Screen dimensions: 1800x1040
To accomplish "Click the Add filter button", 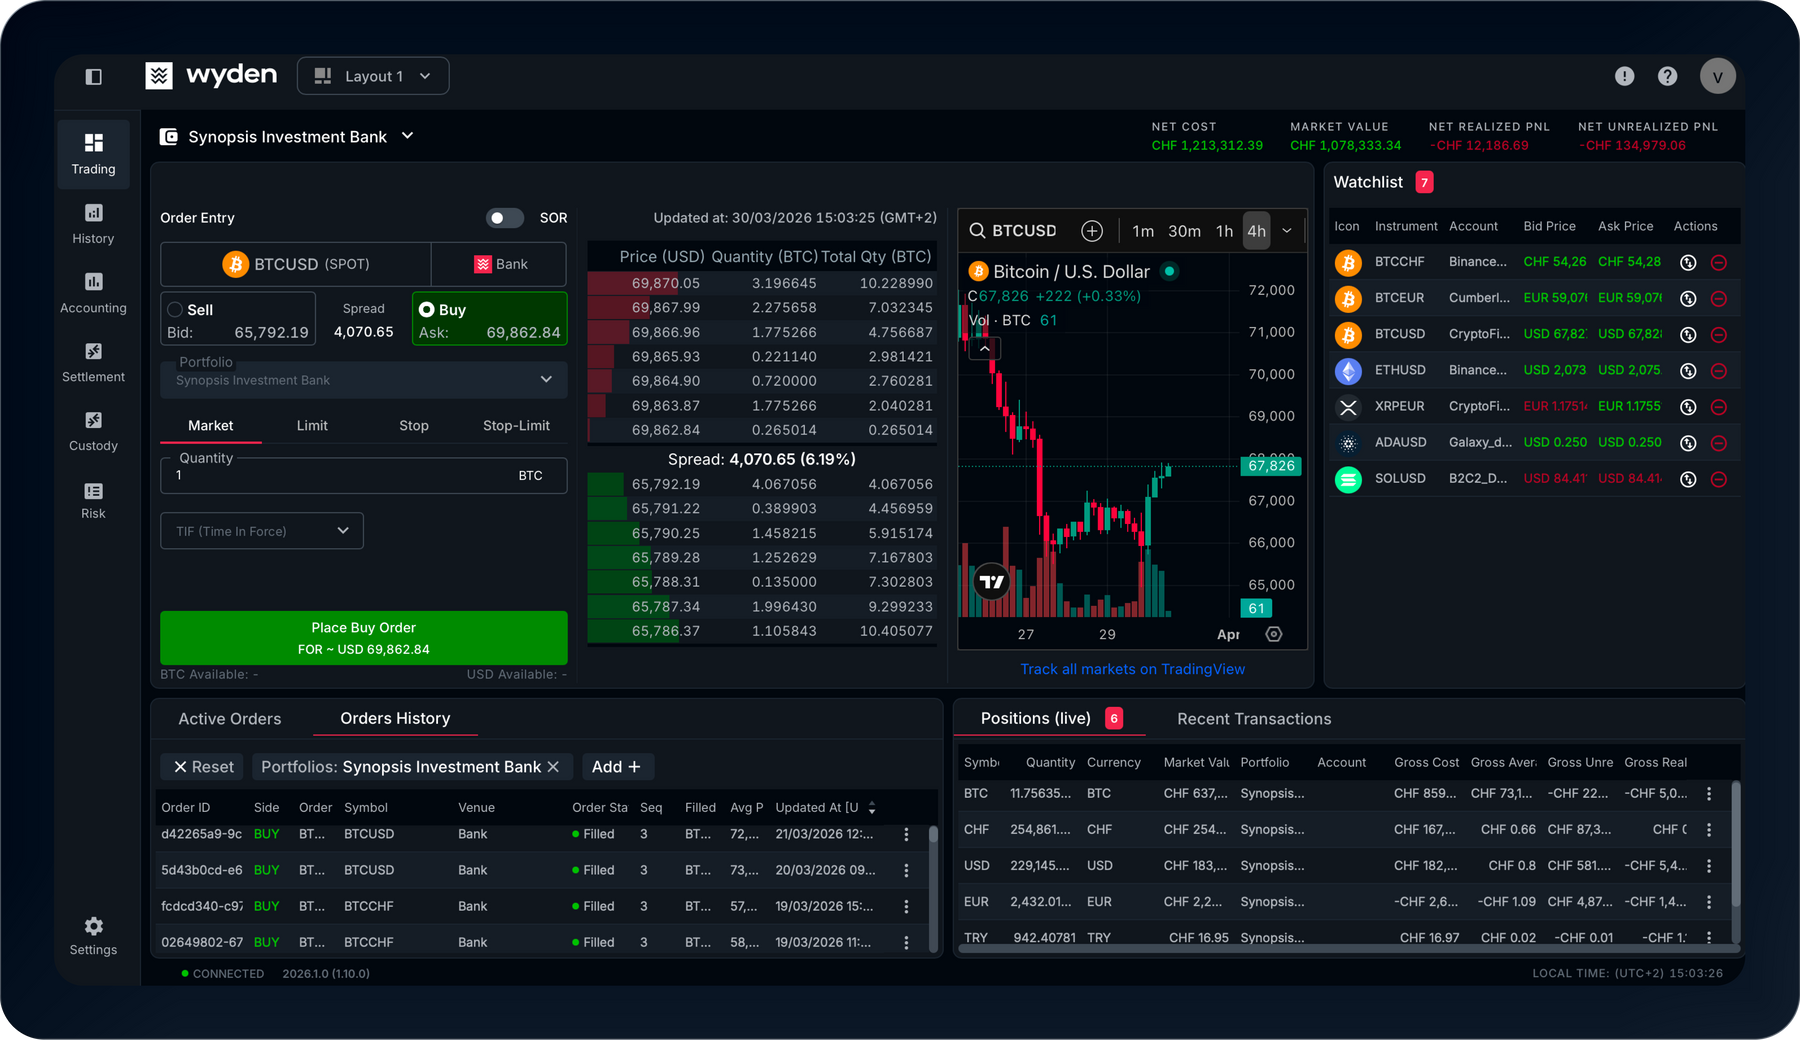I will [x=617, y=767].
